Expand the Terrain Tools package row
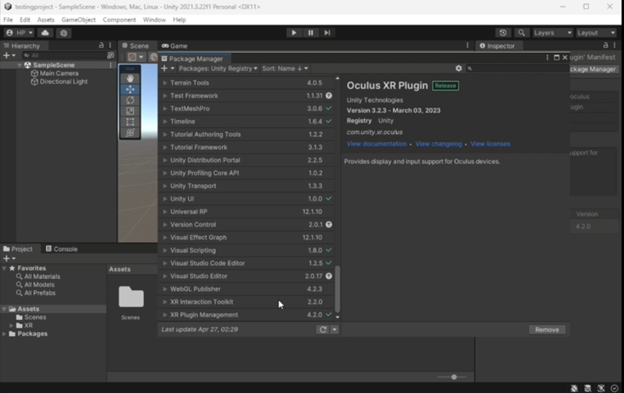Screen dimensions: 624x393 point(165,83)
